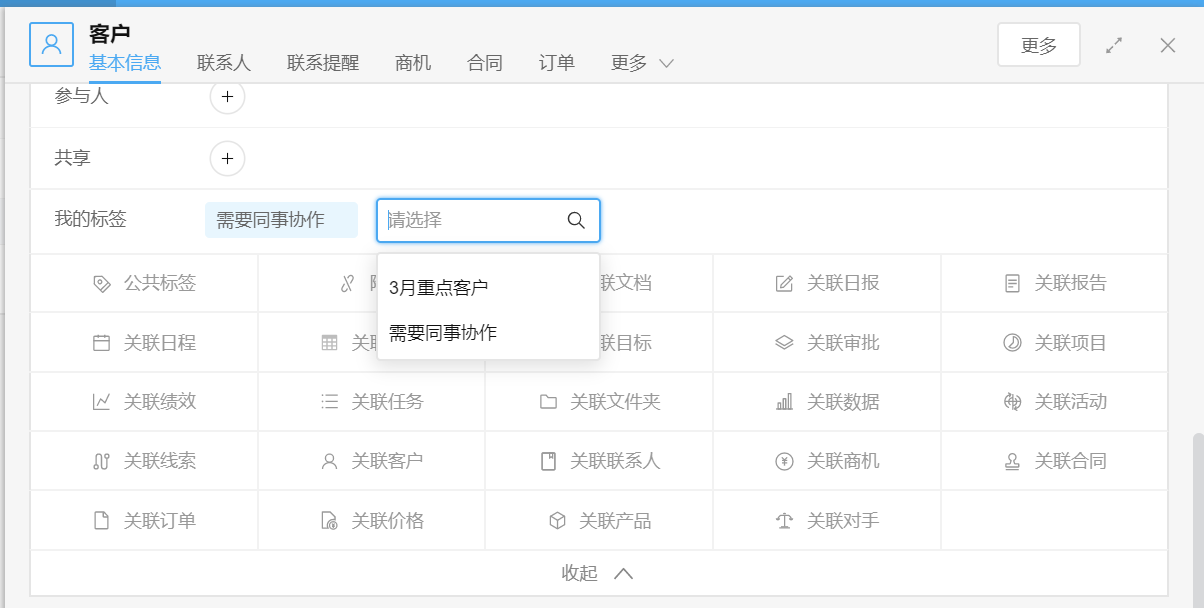Click the 关联绩效 chart icon
The height and width of the screenshot is (608, 1204).
tap(101, 402)
